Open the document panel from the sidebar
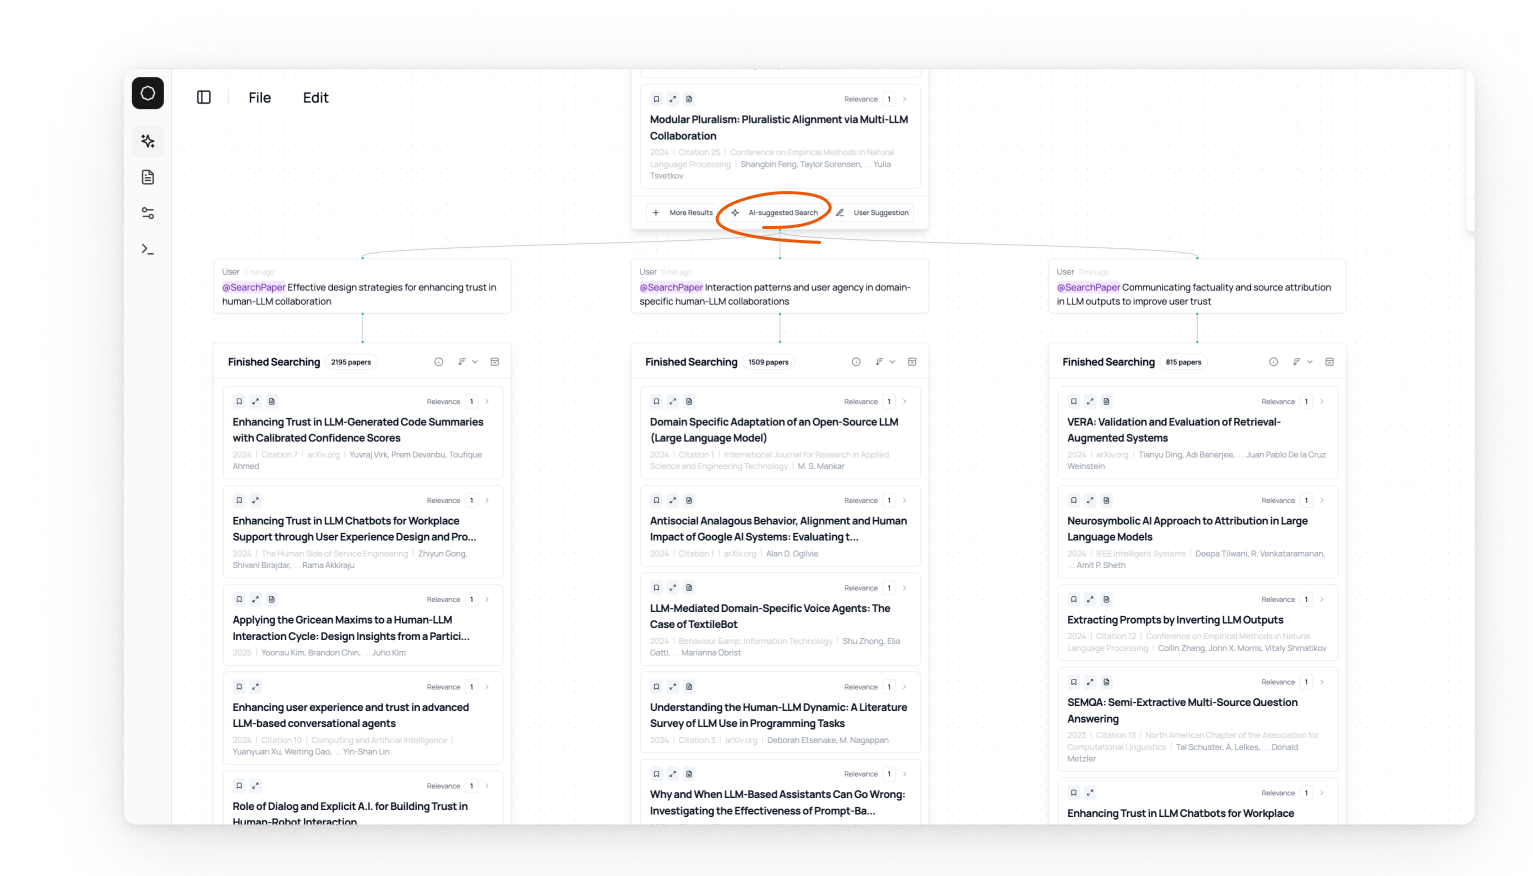 point(147,176)
